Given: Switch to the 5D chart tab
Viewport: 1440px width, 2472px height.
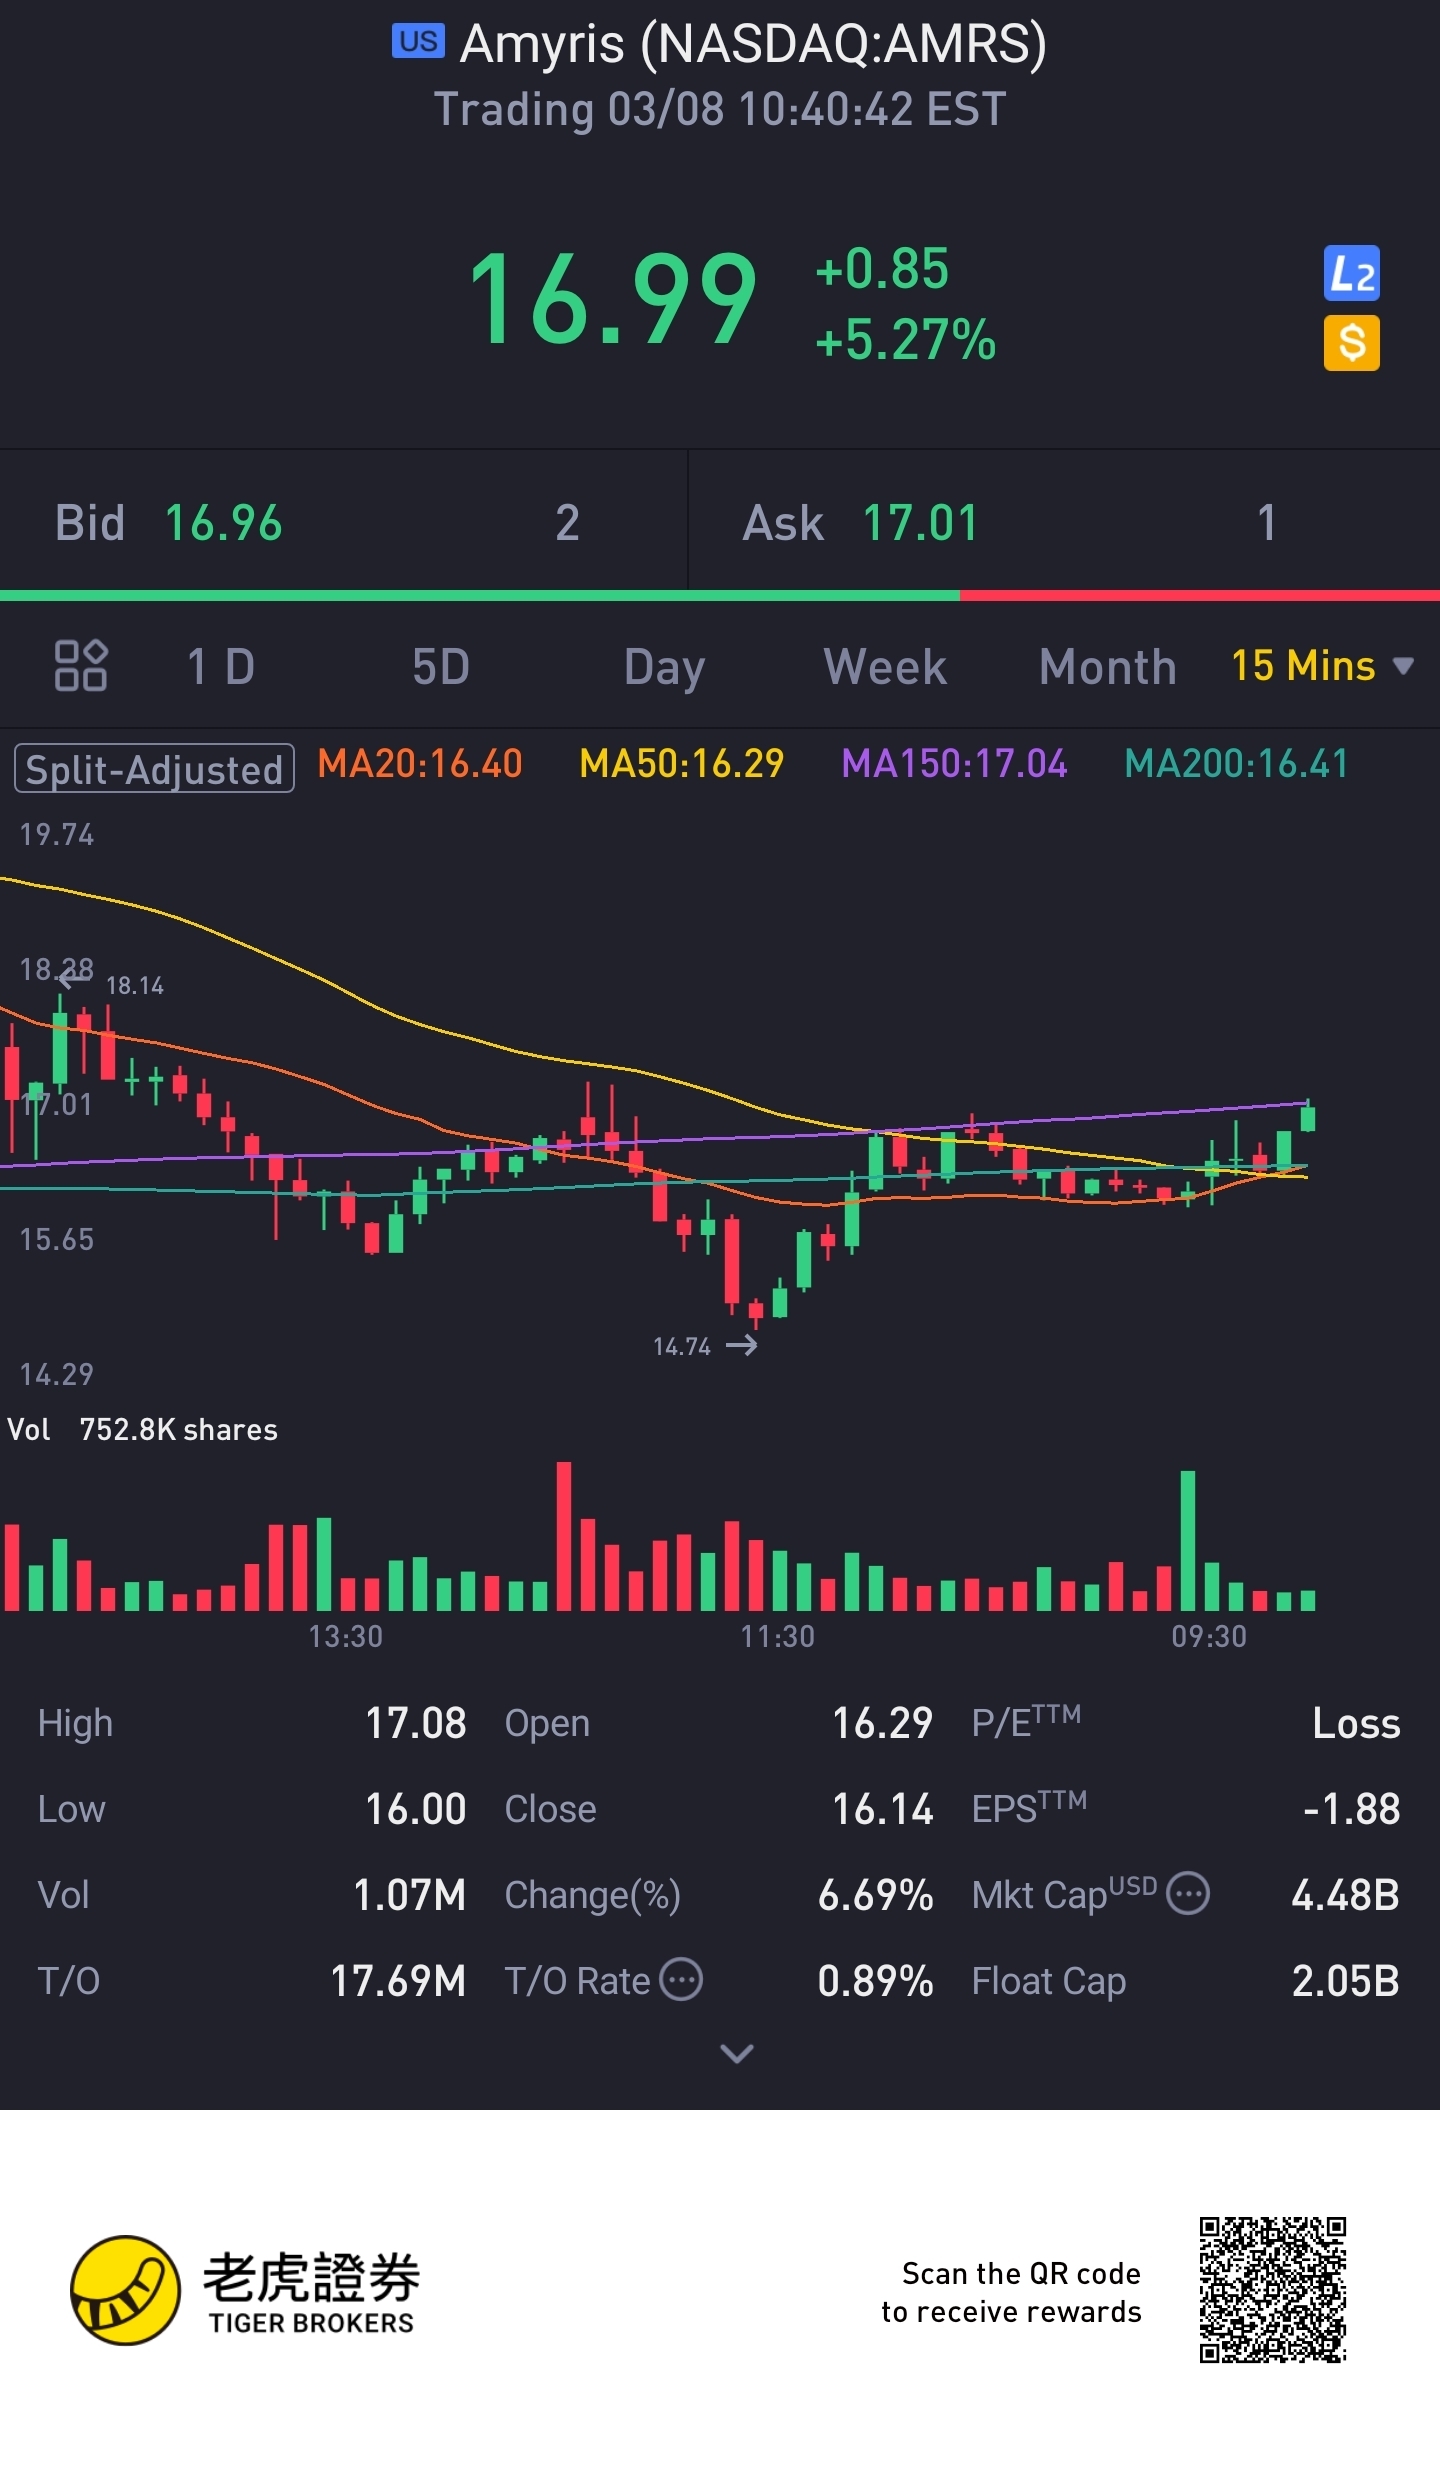Looking at the screenshot, I should (440, 667).
